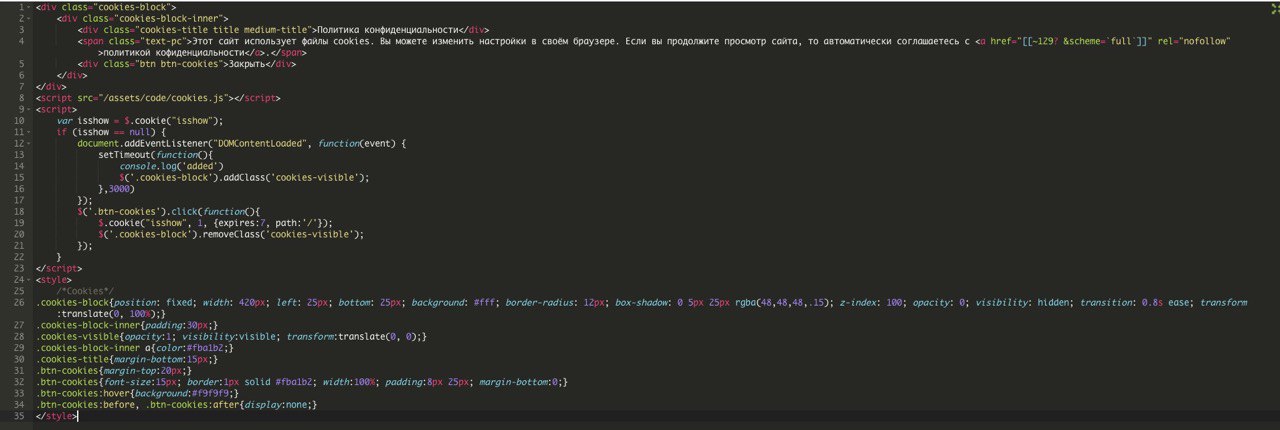
Task: Click line number 16 in the gutter
Action: (18, 189)
